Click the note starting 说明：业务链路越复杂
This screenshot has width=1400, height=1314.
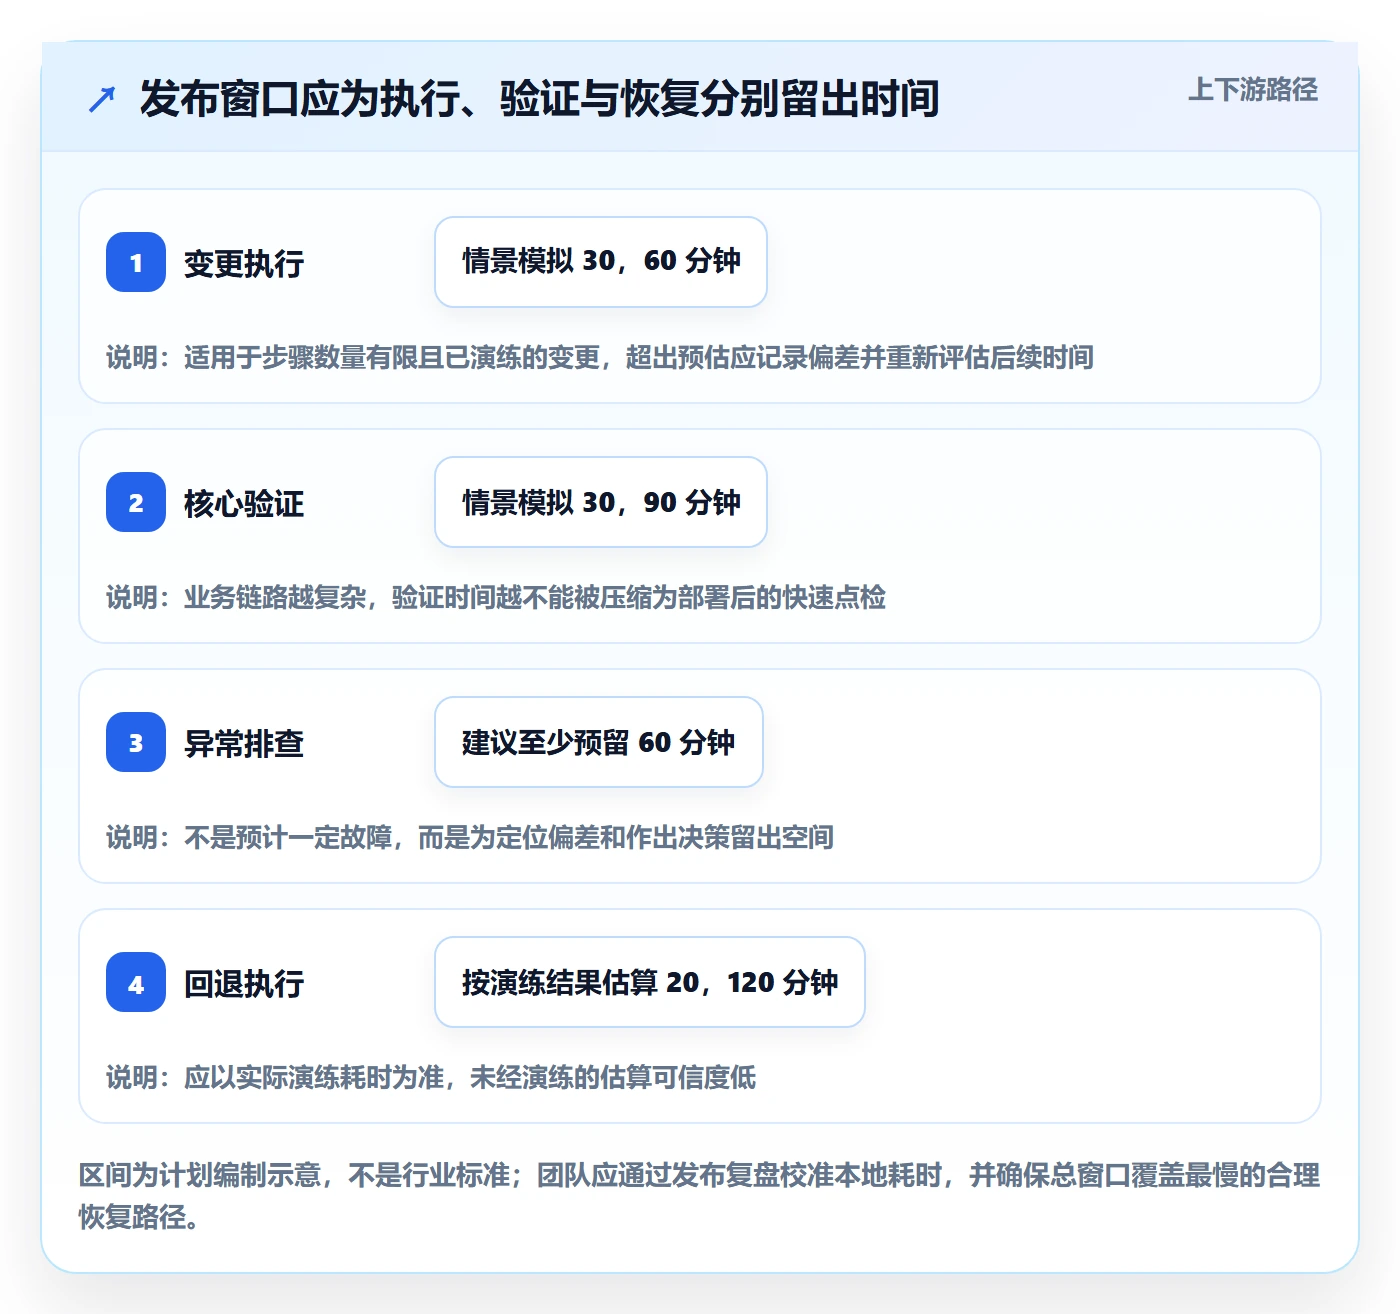[x=496, y=598]
